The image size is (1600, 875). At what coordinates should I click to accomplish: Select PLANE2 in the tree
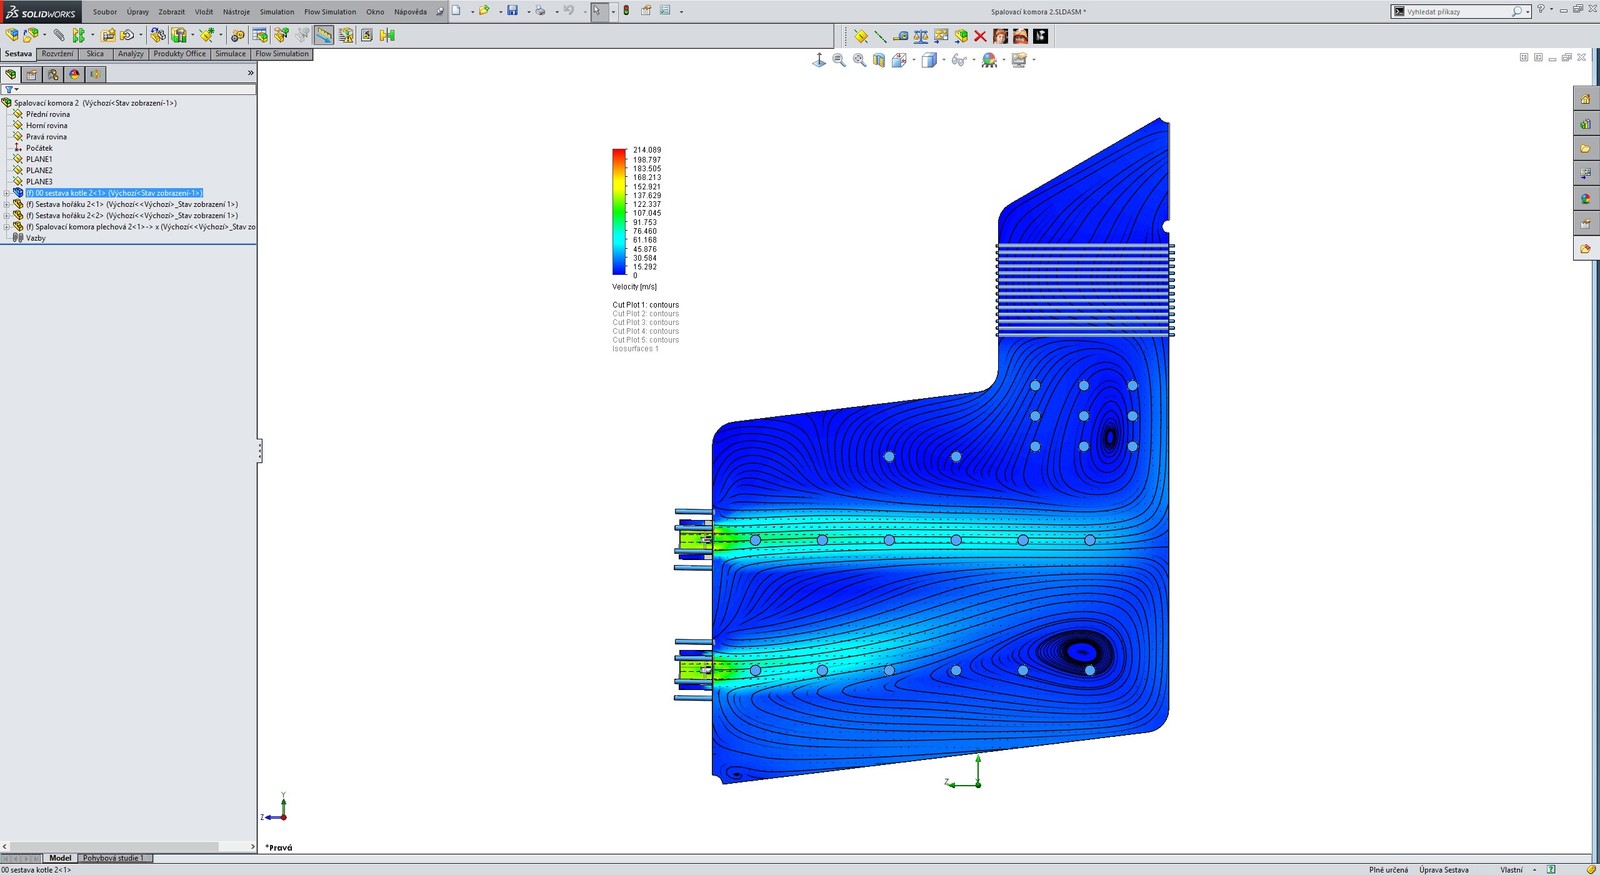click(x=39, y=170)
